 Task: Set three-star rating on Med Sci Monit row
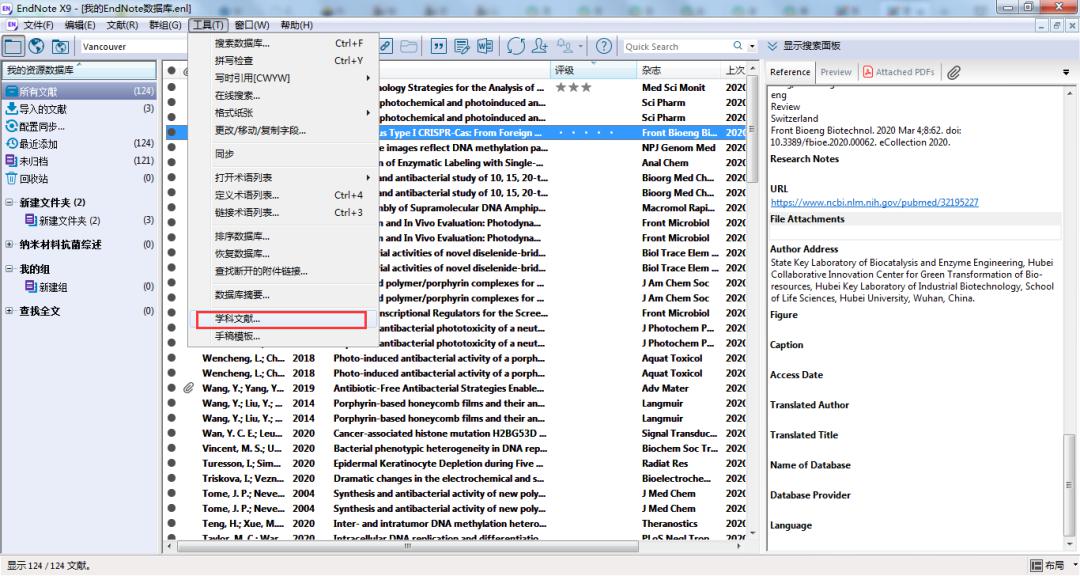point(573,88)
